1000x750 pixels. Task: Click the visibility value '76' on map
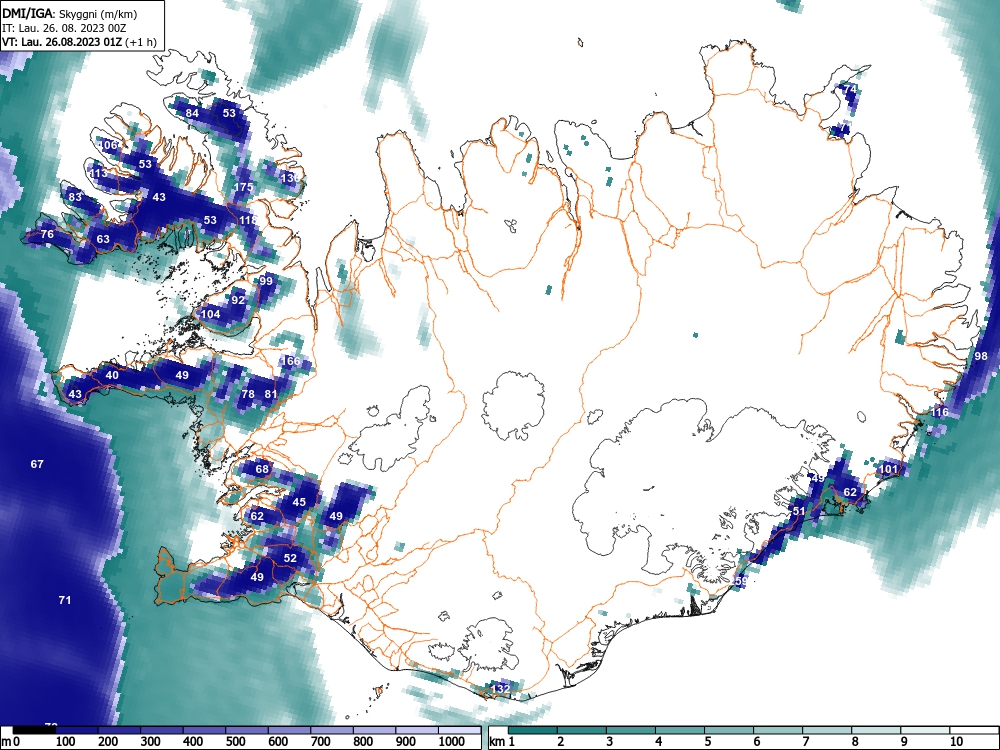pos(47,234)
